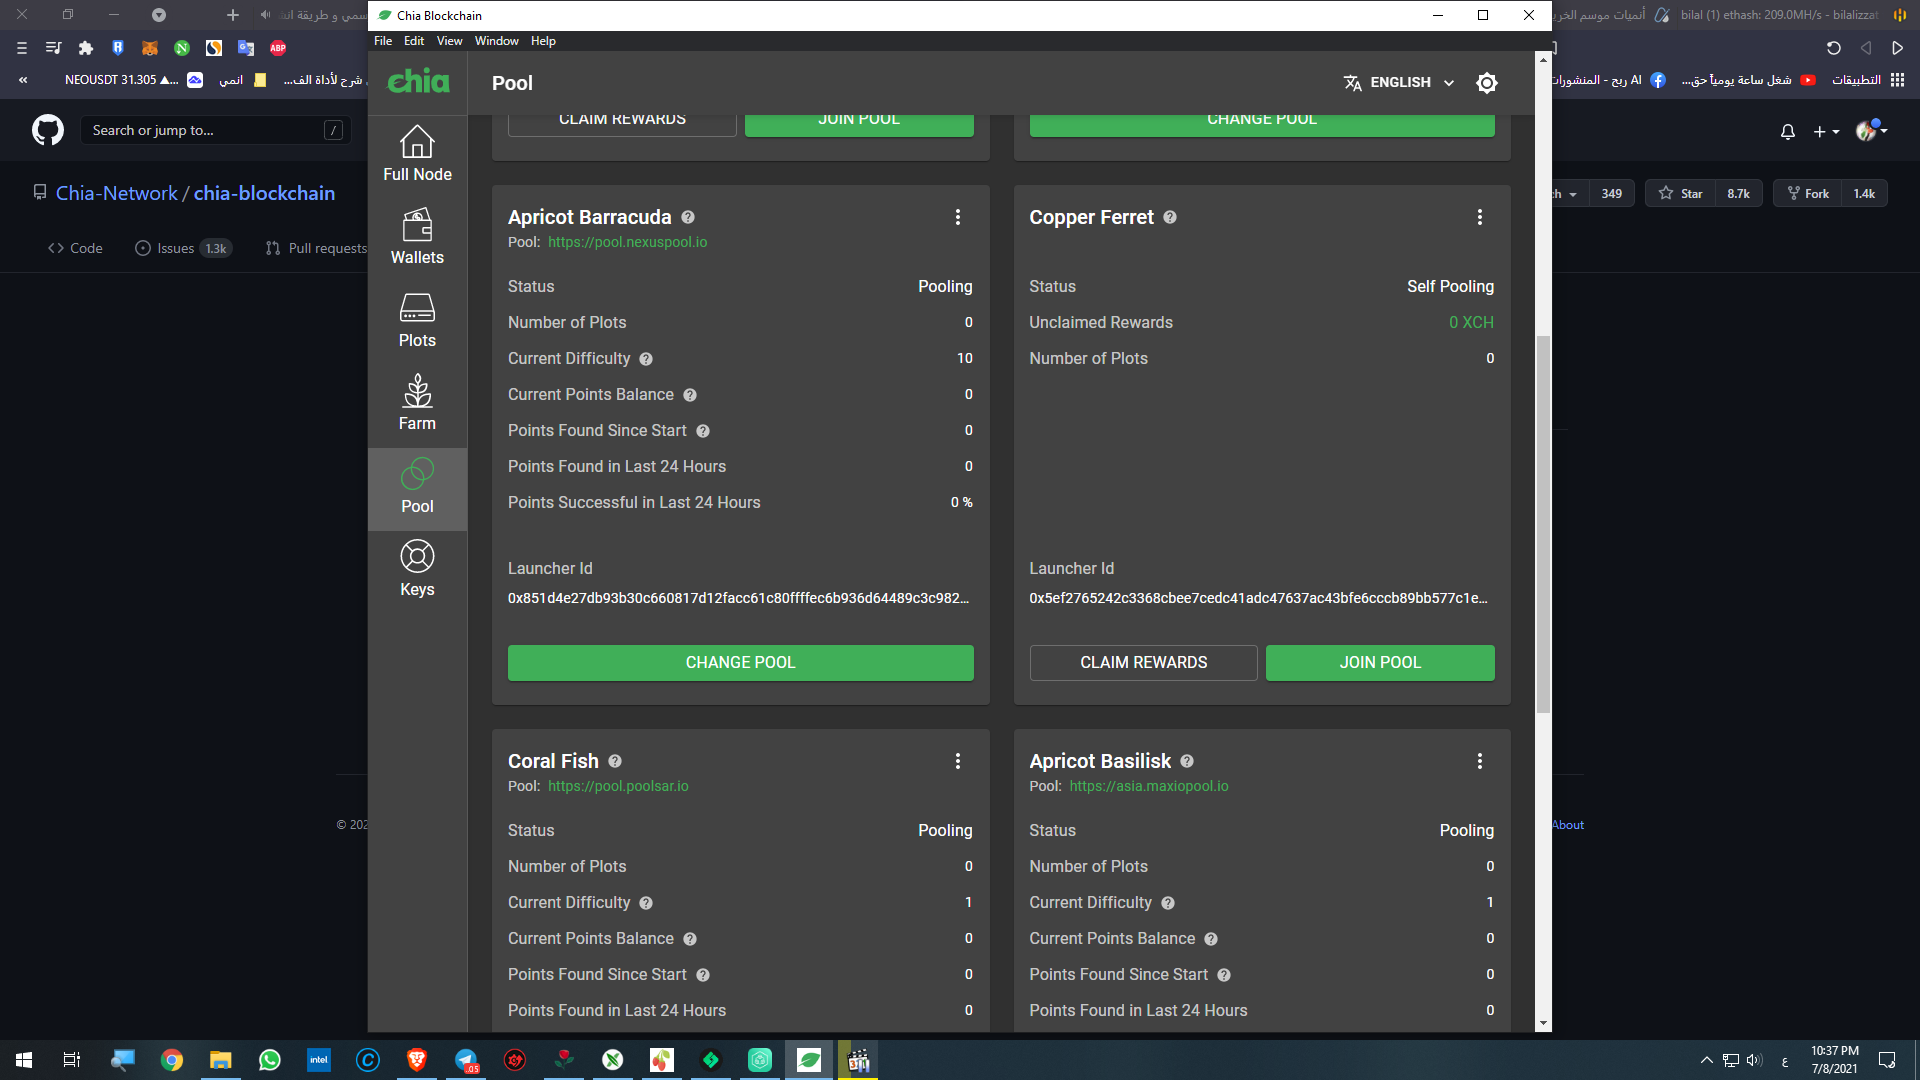This screenshot has height=1080, width=1920.
Task: Open the Help menu in Chia
Action: [x=543, y=41]
